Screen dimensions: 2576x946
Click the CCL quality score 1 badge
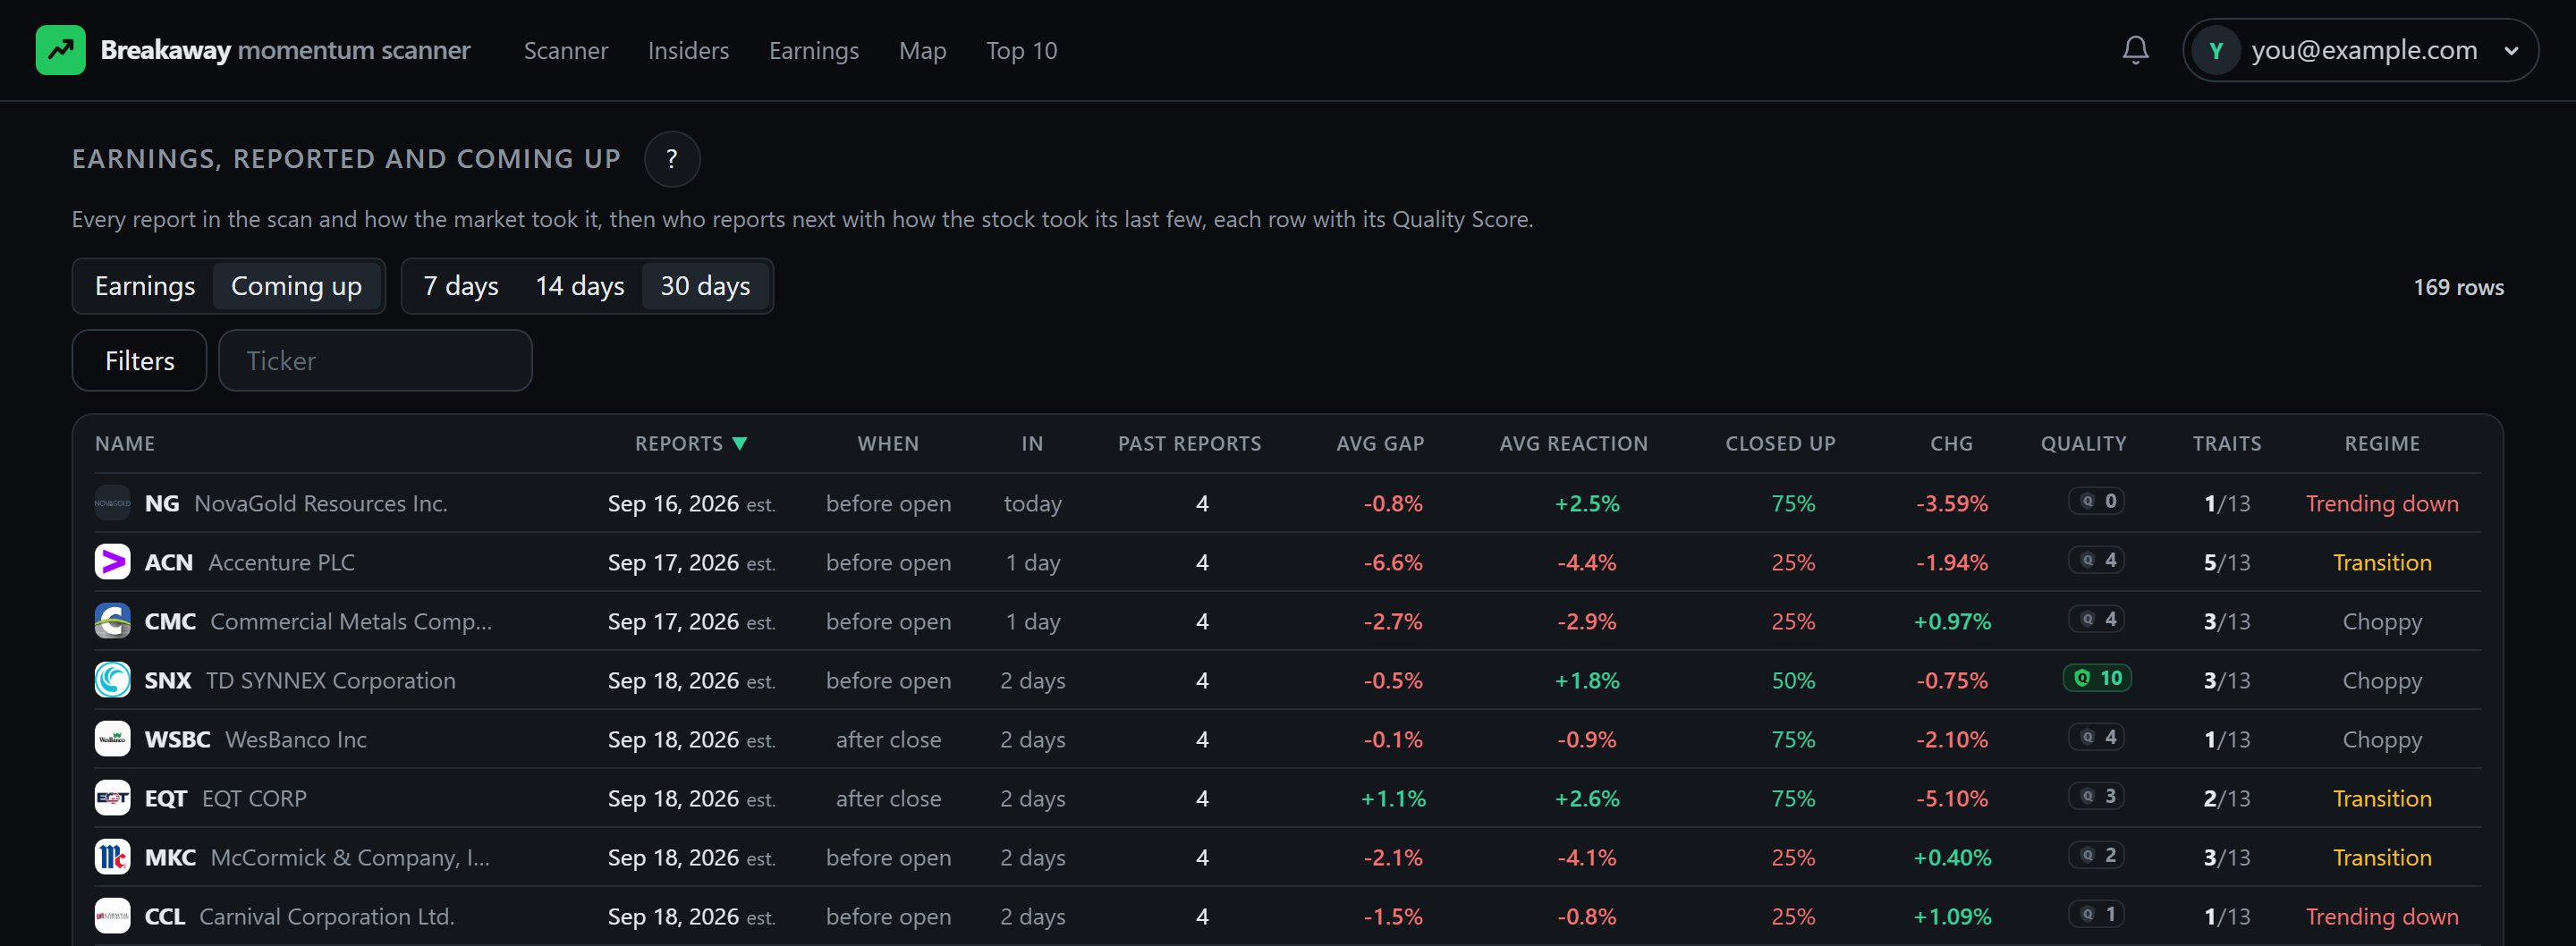2096,914
